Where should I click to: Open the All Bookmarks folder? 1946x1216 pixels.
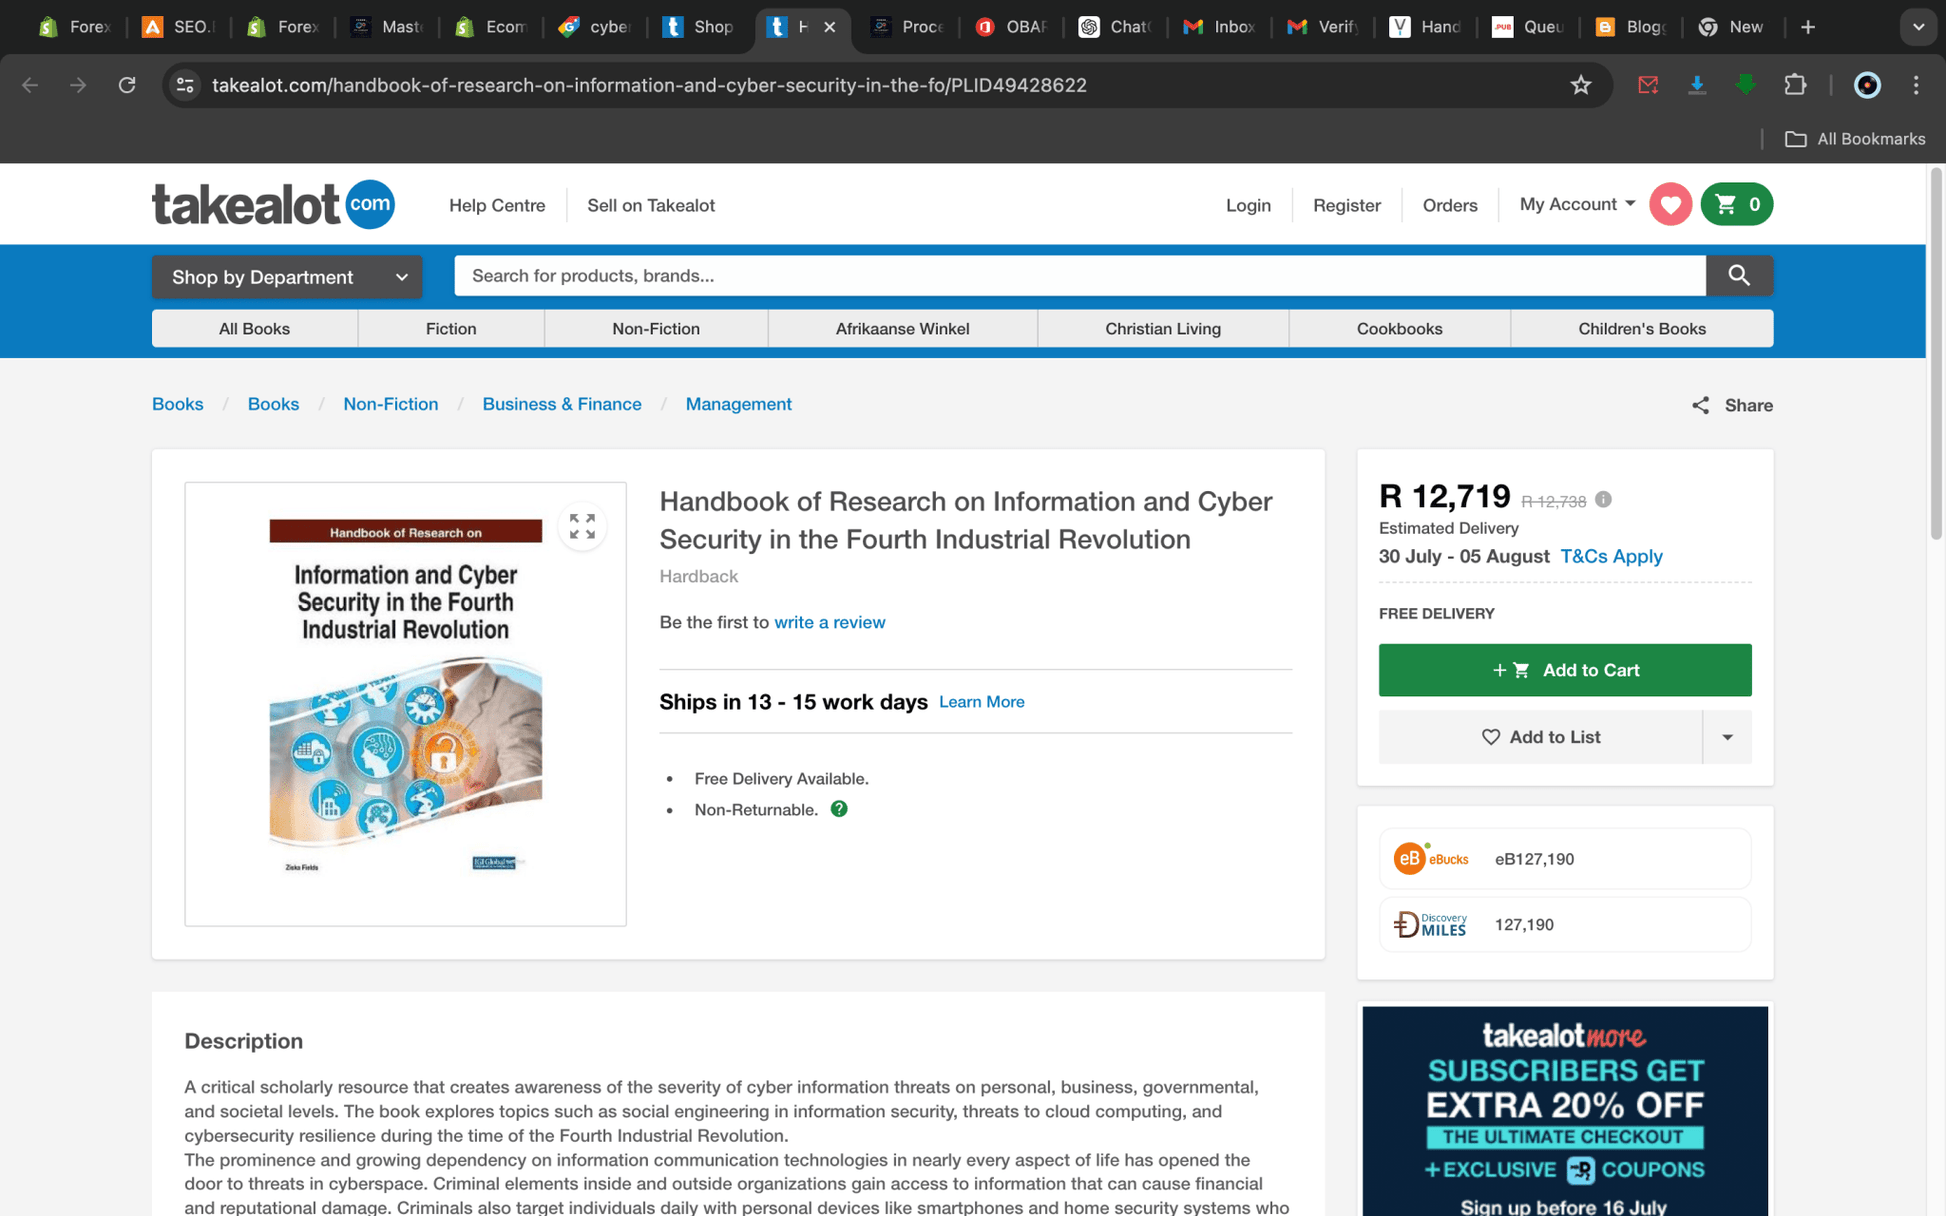tap(1855, 139)
